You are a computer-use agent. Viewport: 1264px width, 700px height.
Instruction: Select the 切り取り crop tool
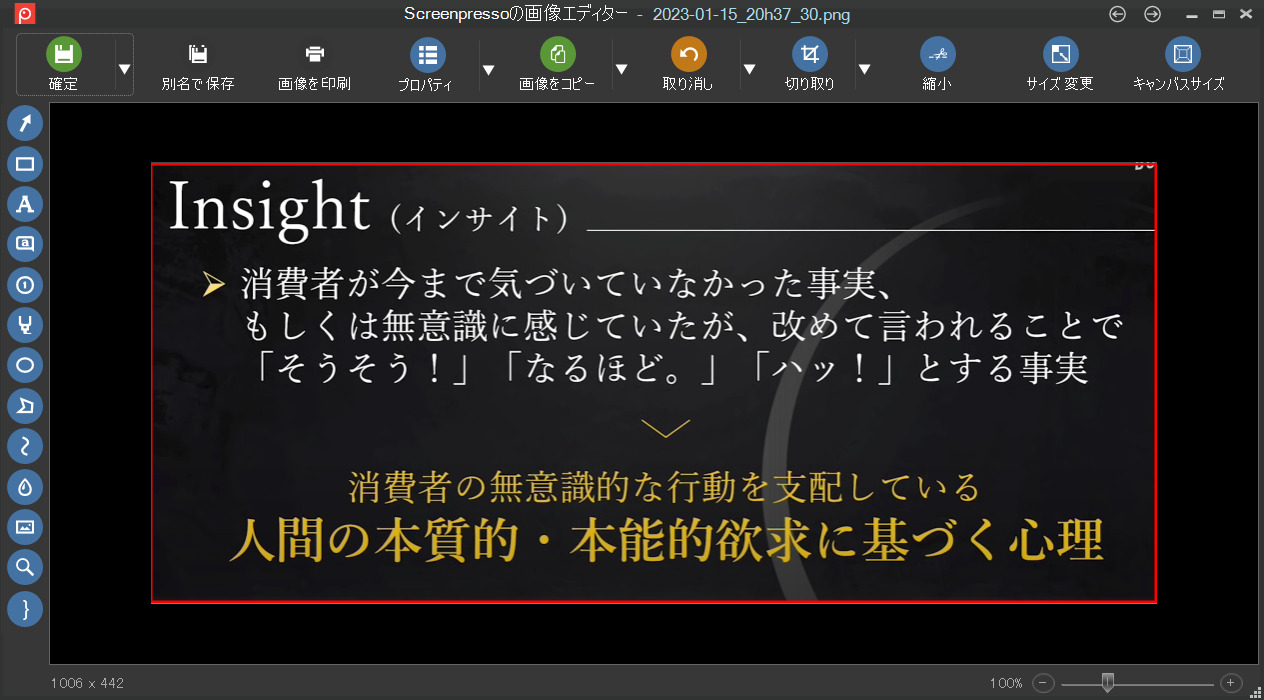coord(810,64)
